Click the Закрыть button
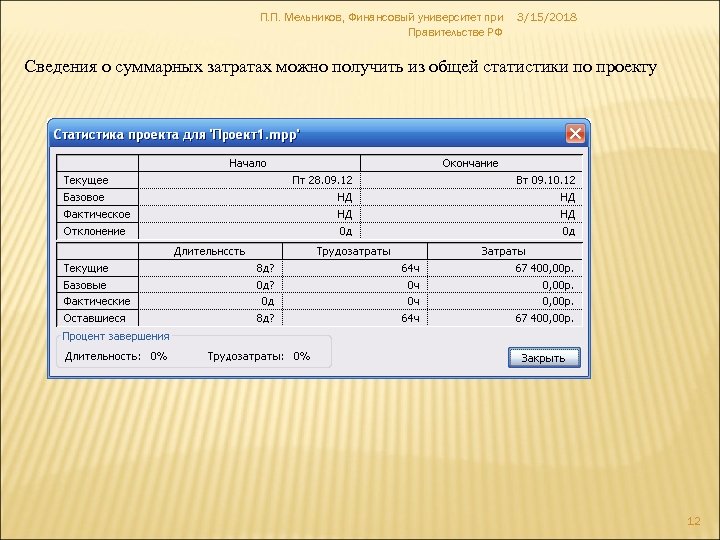Image resolution: width=720 pixels, height=540 pixels. click(x=544, y=358)
